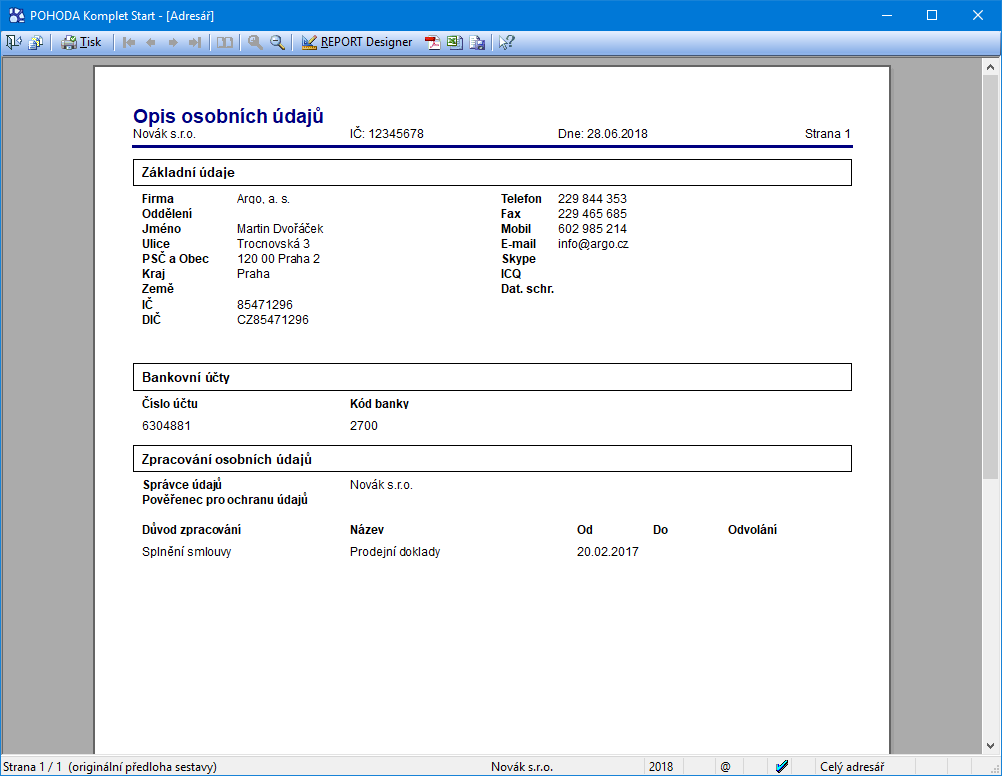Zoom in with magnifier plus icon
The width and height of the screenshot is (1002, 776).
click(255, 42)
